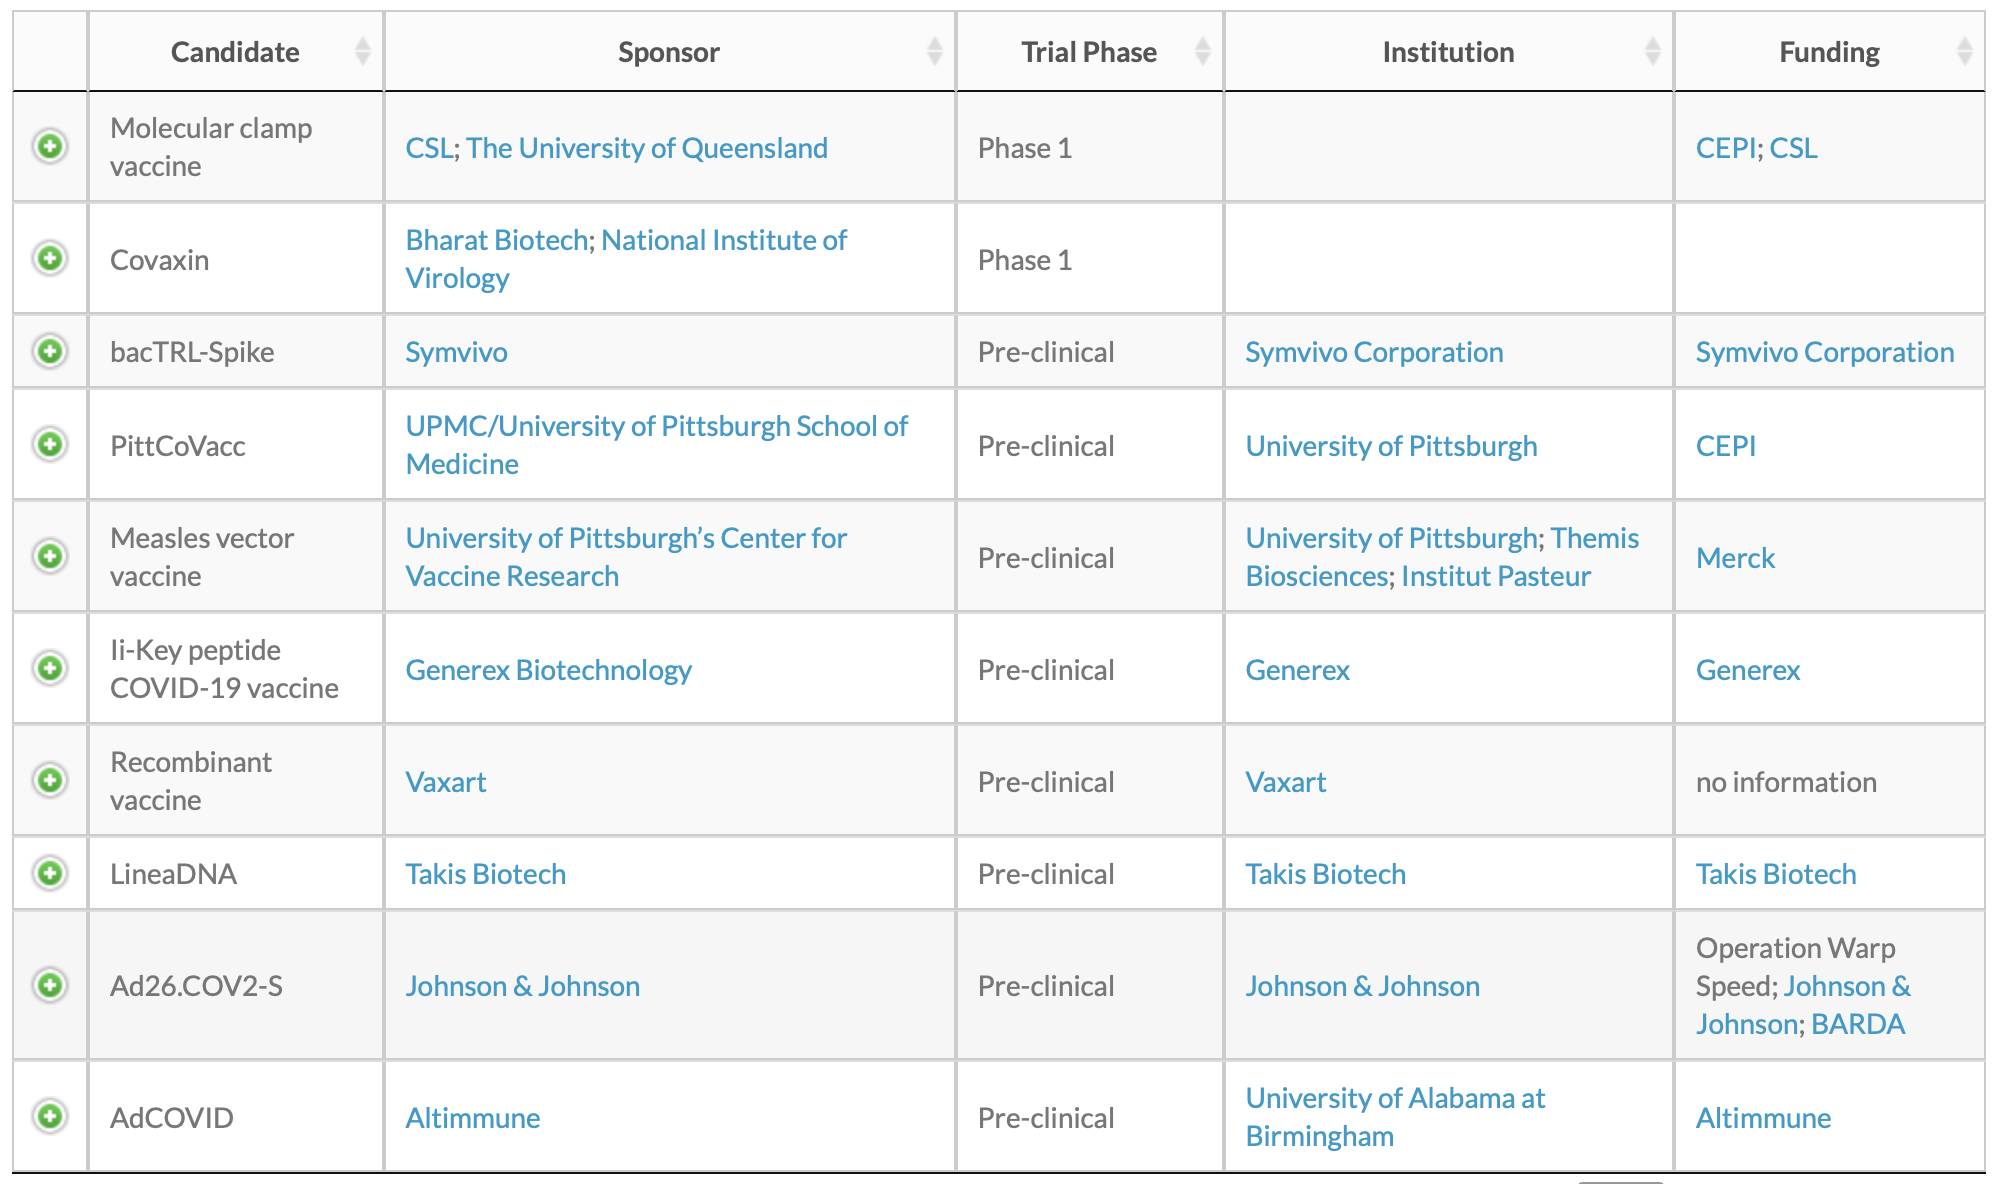1998x1184 pixels.
Task: Open the BARDA funding link
Action: pos(1858,1024)
